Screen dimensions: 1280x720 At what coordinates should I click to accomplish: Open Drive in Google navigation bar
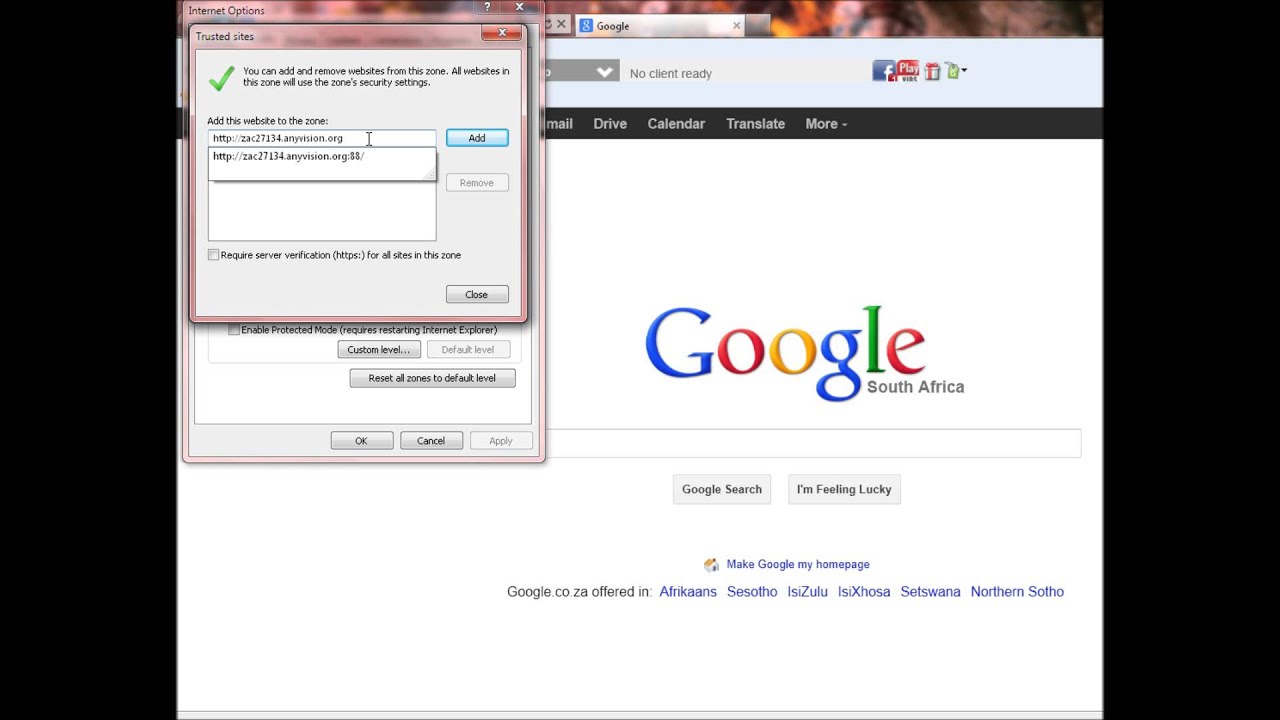click(x=610, y=124)
